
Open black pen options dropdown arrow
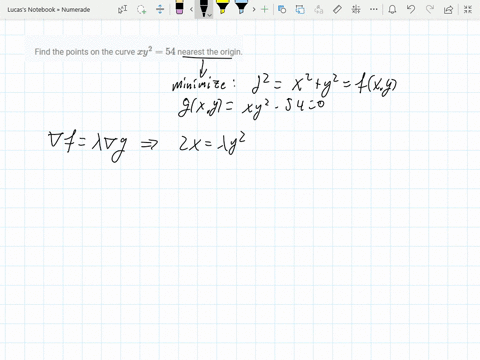pos(209,15)
